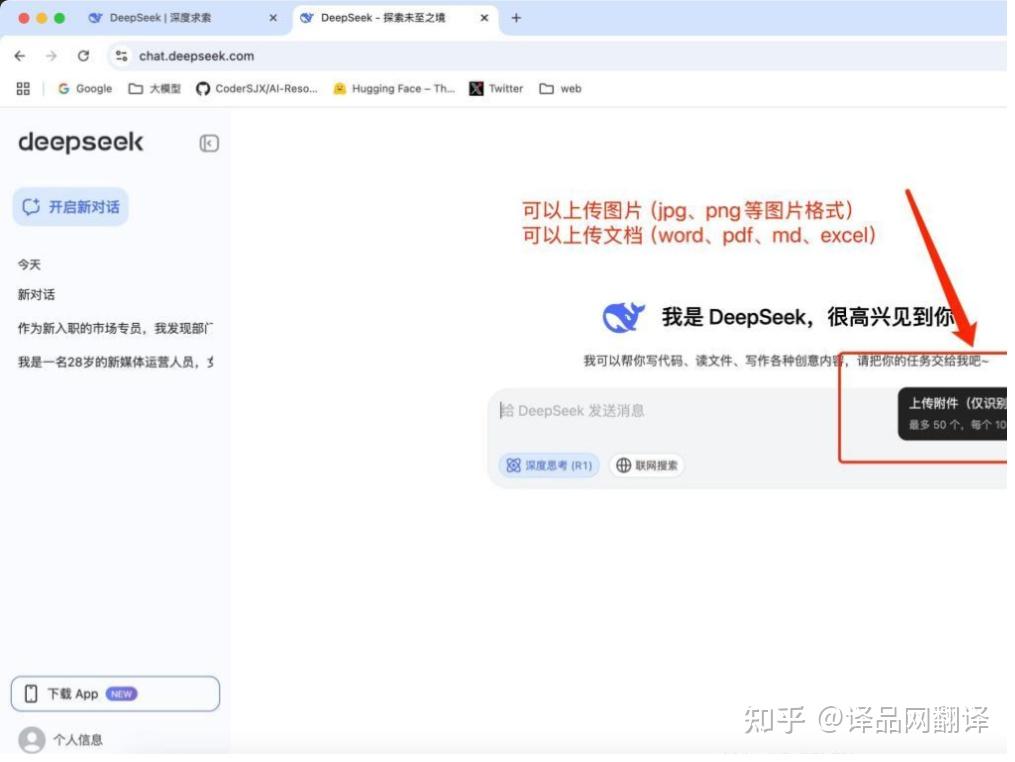The image size is (1015, 762).
Task: View site information icon in address bar
Action: coord(121,56)
